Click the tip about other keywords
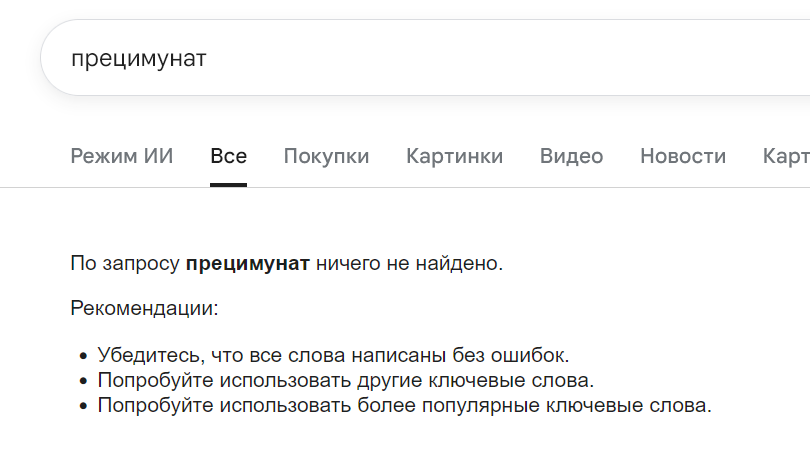 coord(346,380)
